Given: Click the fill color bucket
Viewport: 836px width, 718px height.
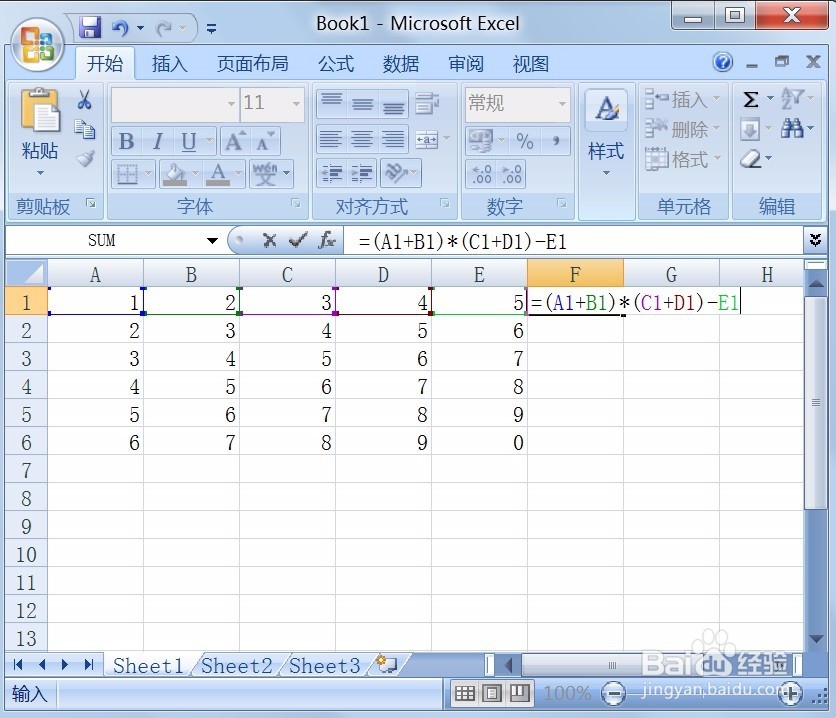Looking at the screenshot, I should click(174, 174).
